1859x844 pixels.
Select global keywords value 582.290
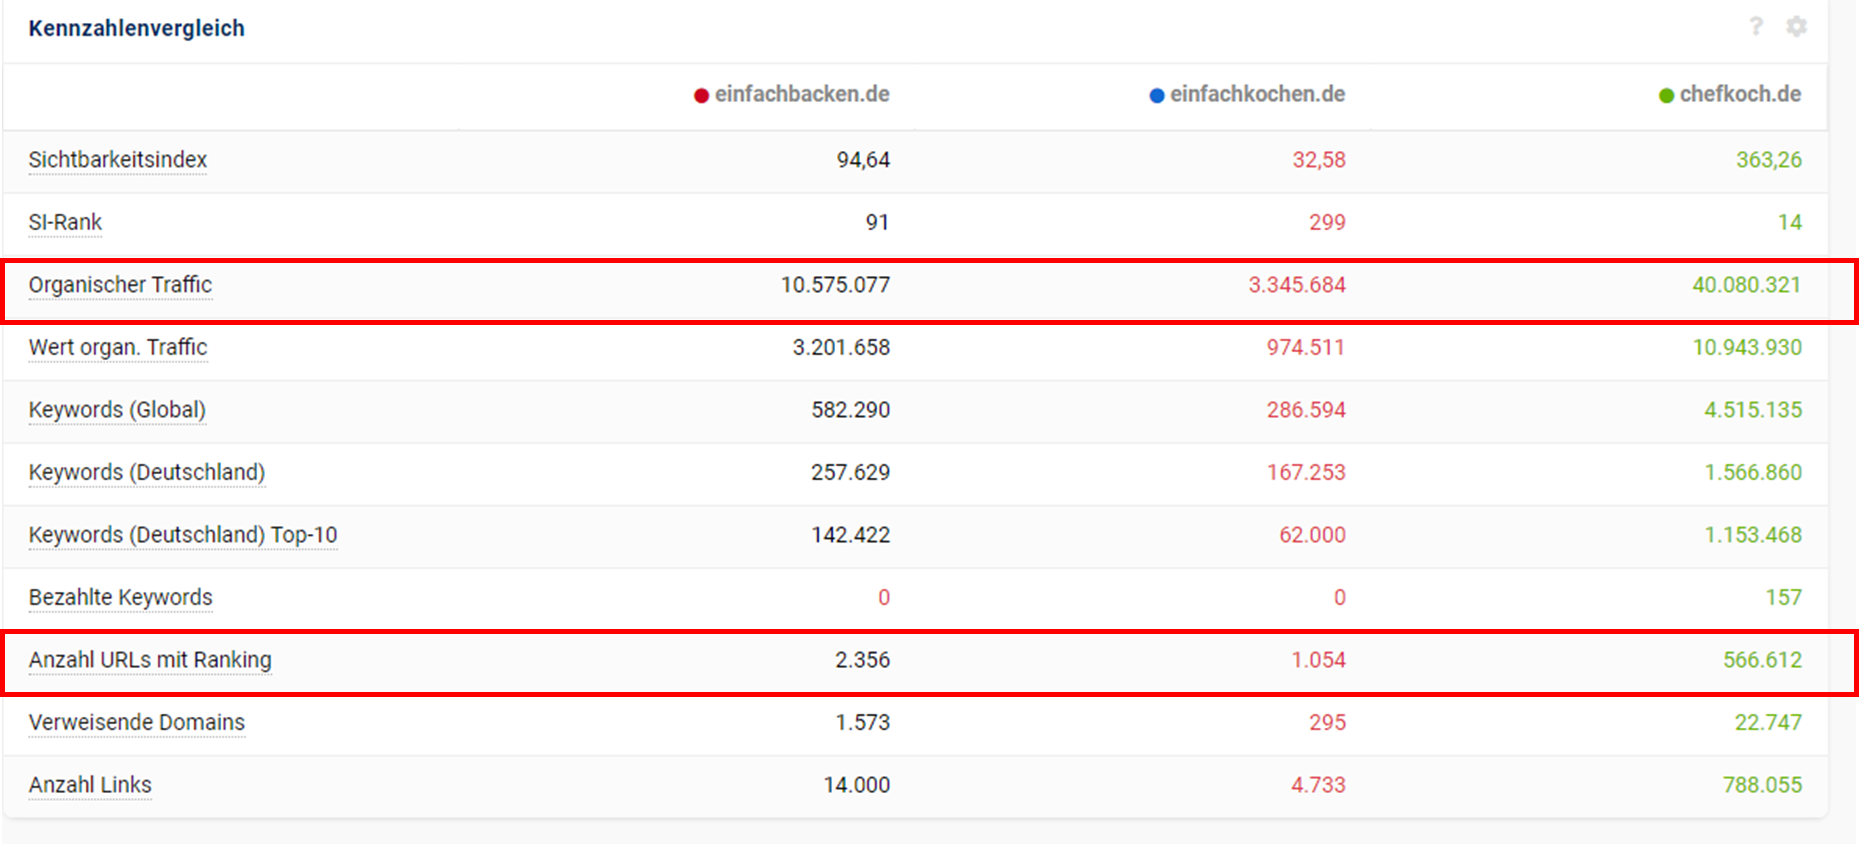[850, 410]
